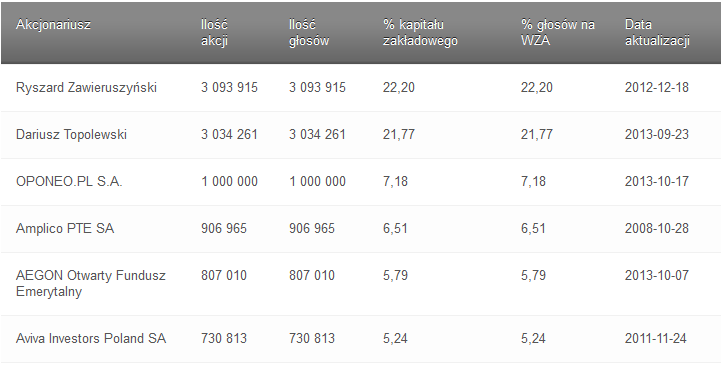Click the Ilość głosów column header
722x365 pixels.
(x=309, y=33)
